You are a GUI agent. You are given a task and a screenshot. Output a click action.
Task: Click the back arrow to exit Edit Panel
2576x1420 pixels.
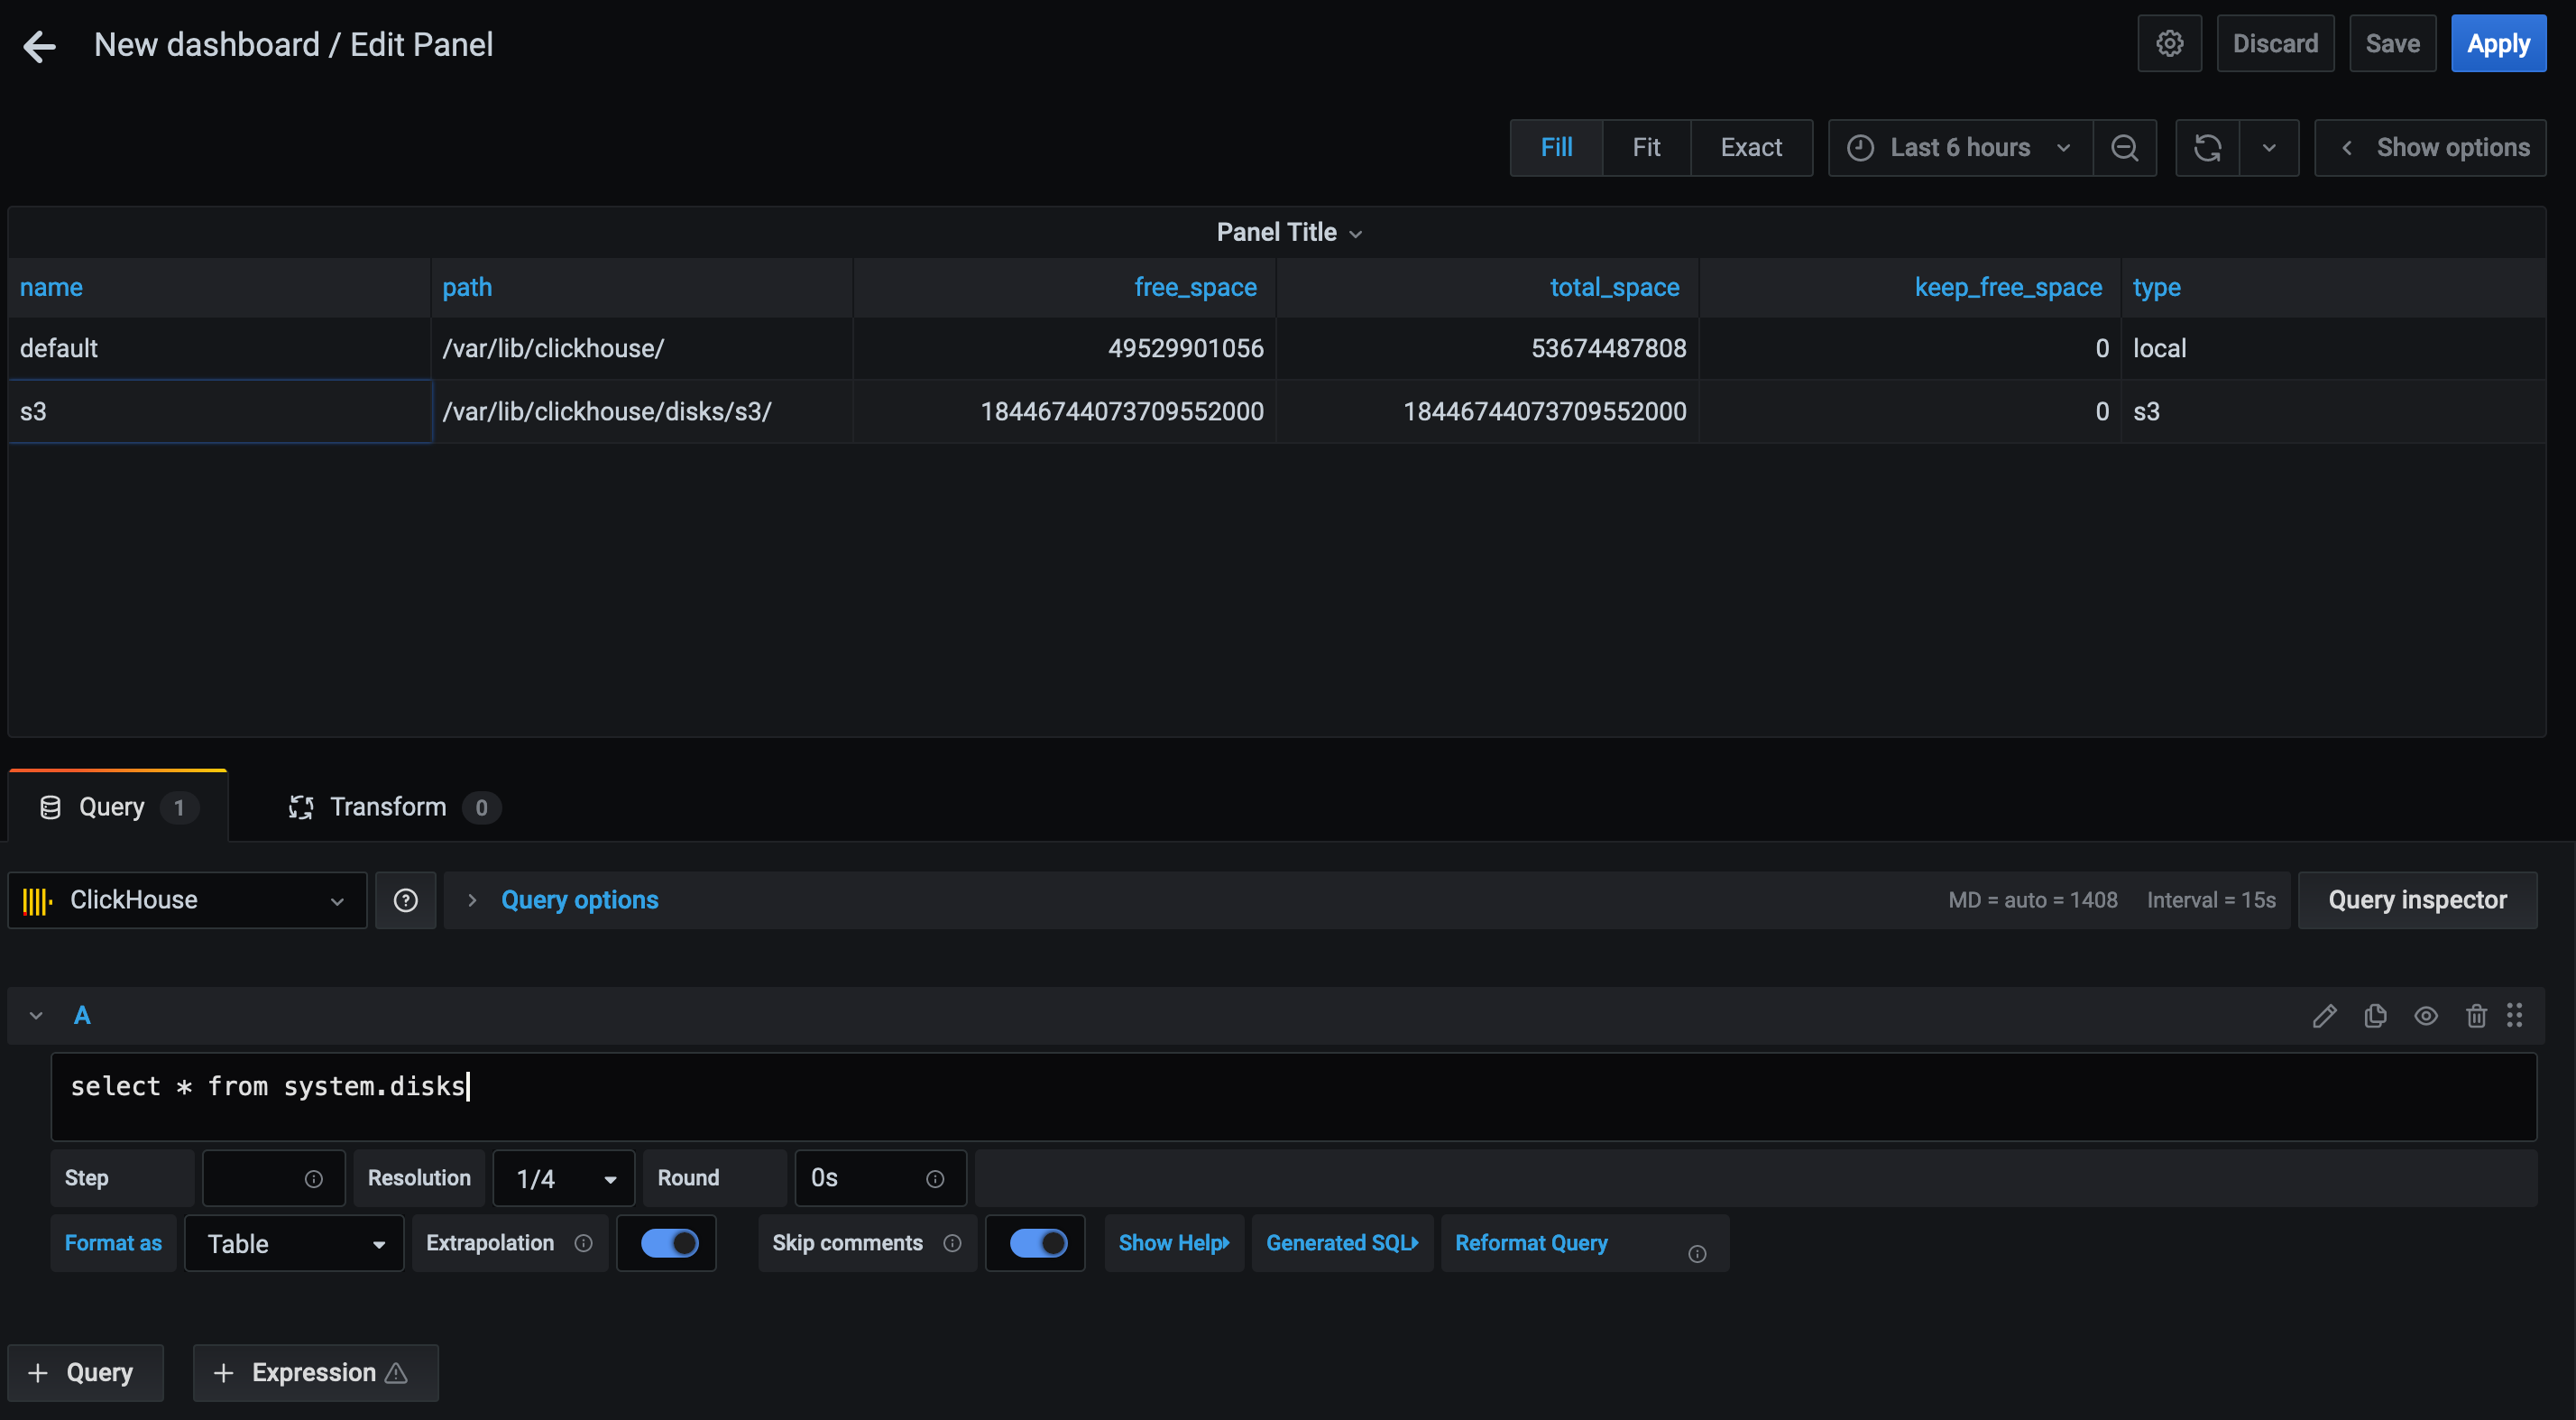[x=39, y=45]
